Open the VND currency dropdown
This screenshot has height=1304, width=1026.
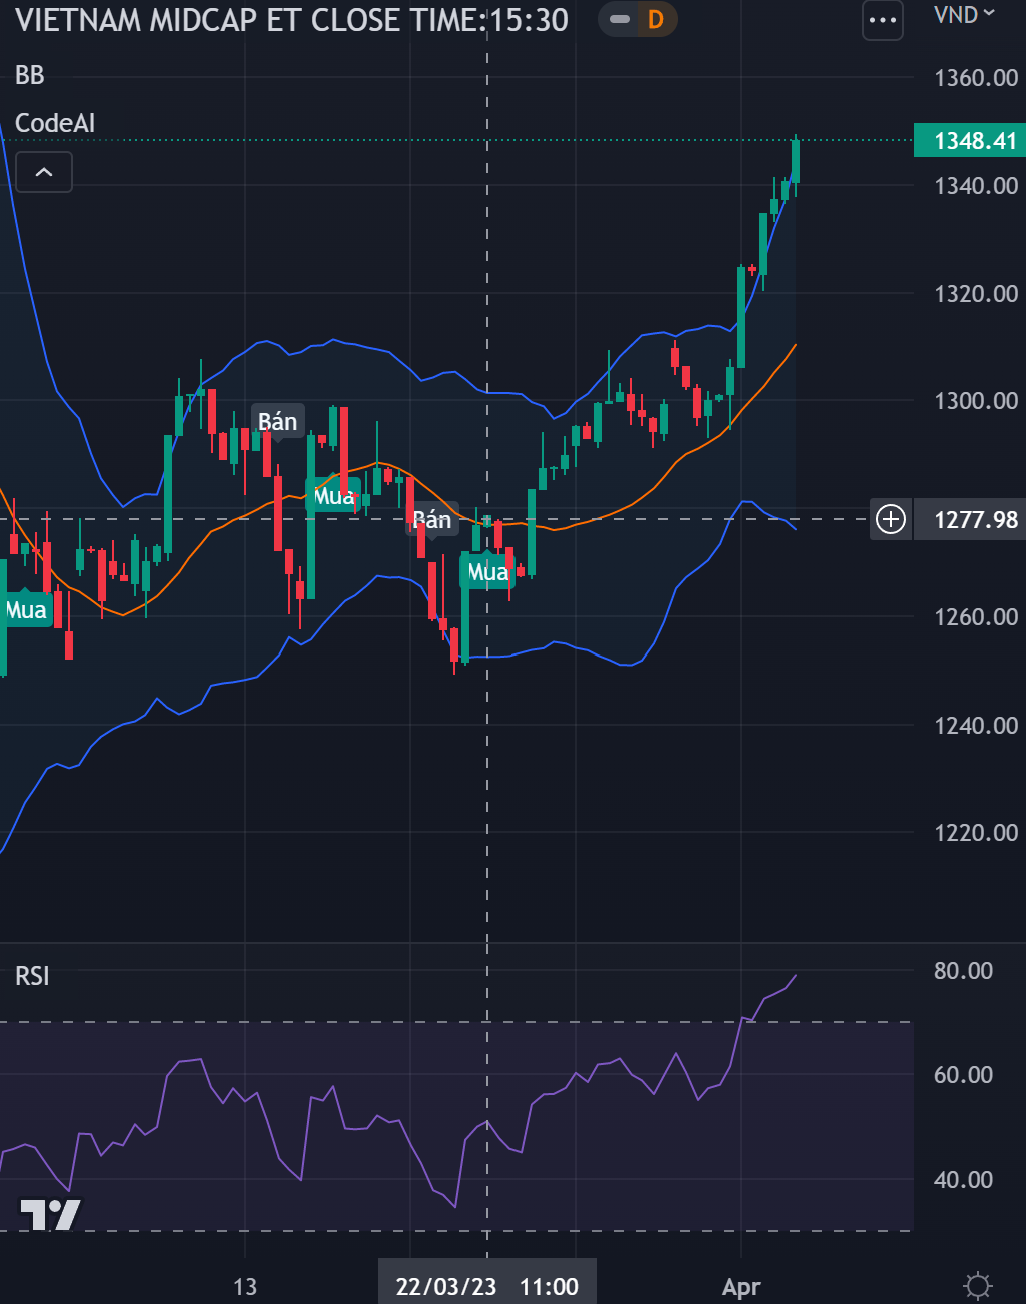(964, 15)
